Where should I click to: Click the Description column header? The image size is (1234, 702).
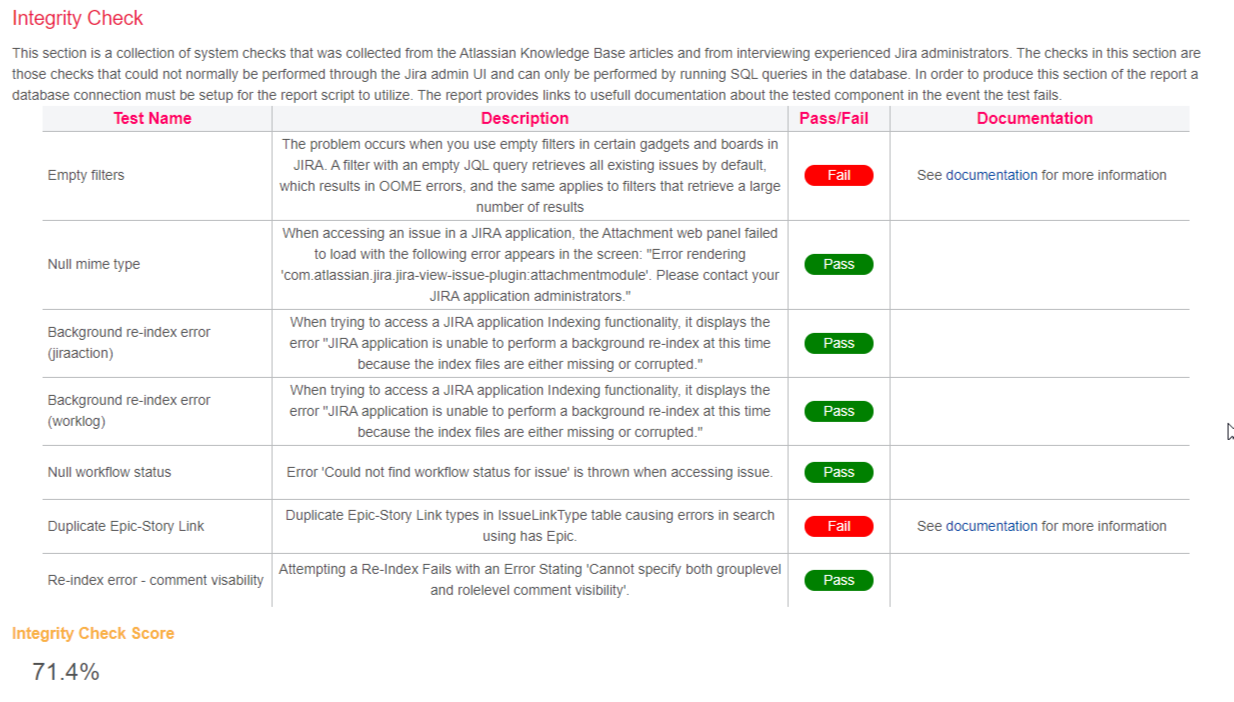pyautogui.click(x=524, y=118)
